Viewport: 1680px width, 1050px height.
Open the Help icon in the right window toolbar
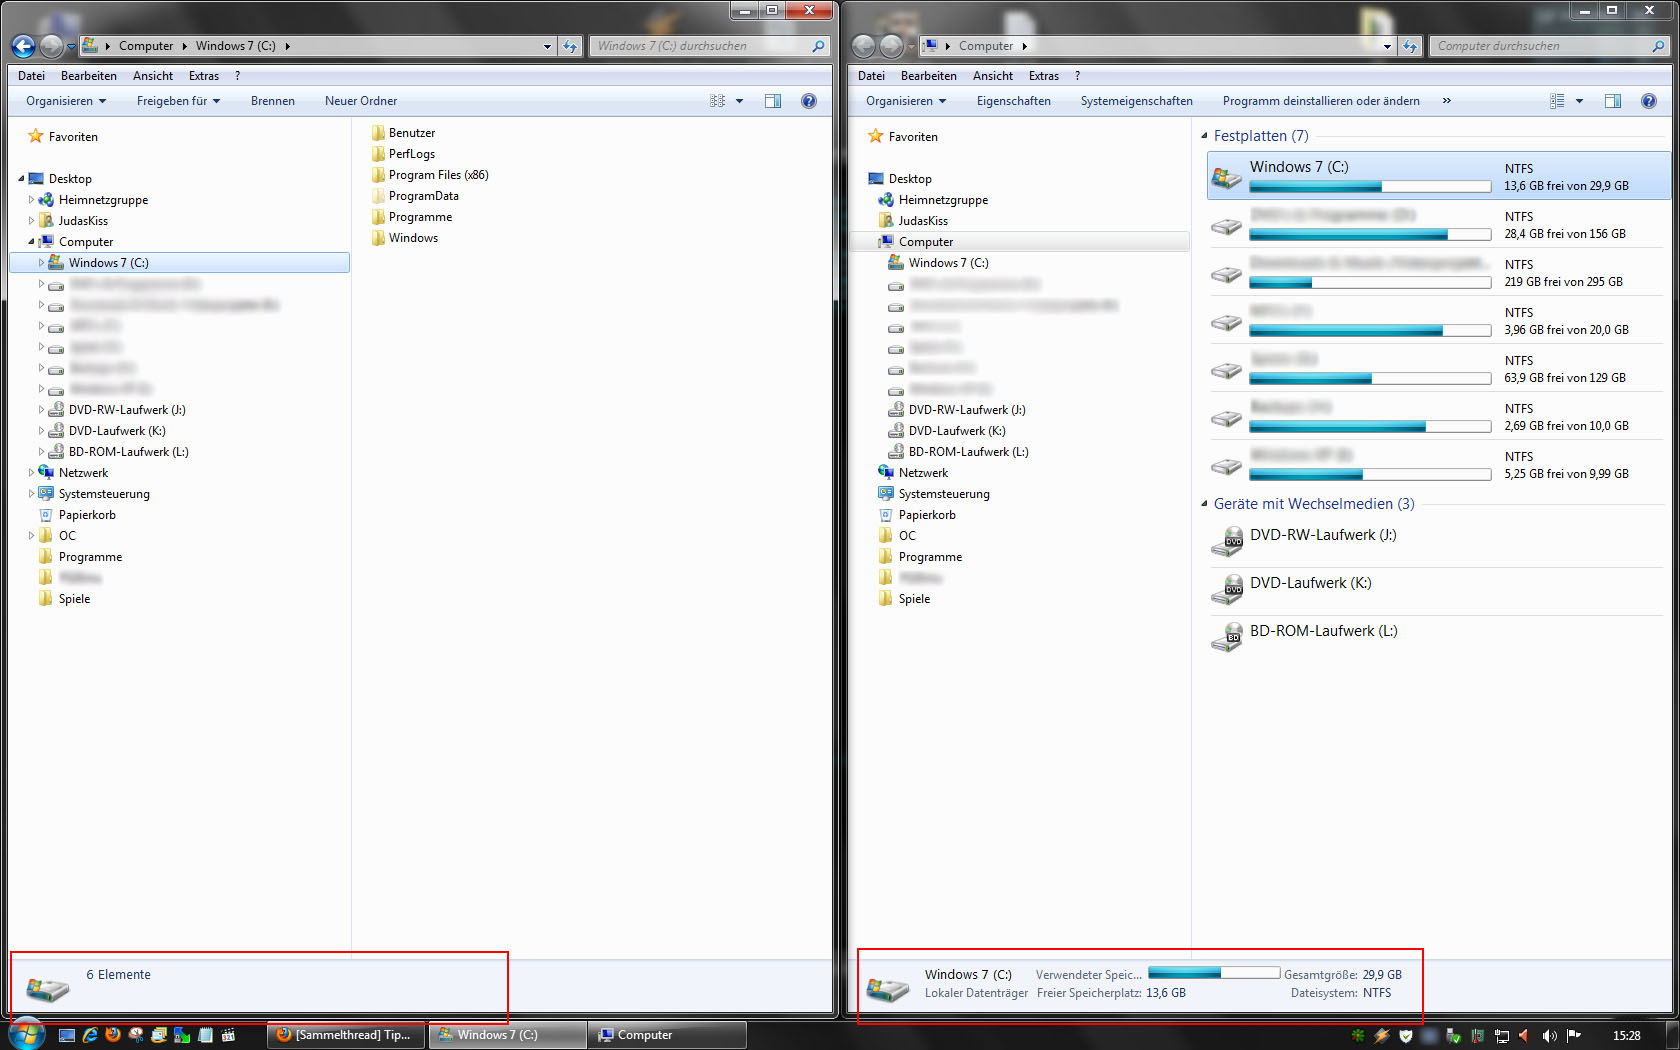1649,101
